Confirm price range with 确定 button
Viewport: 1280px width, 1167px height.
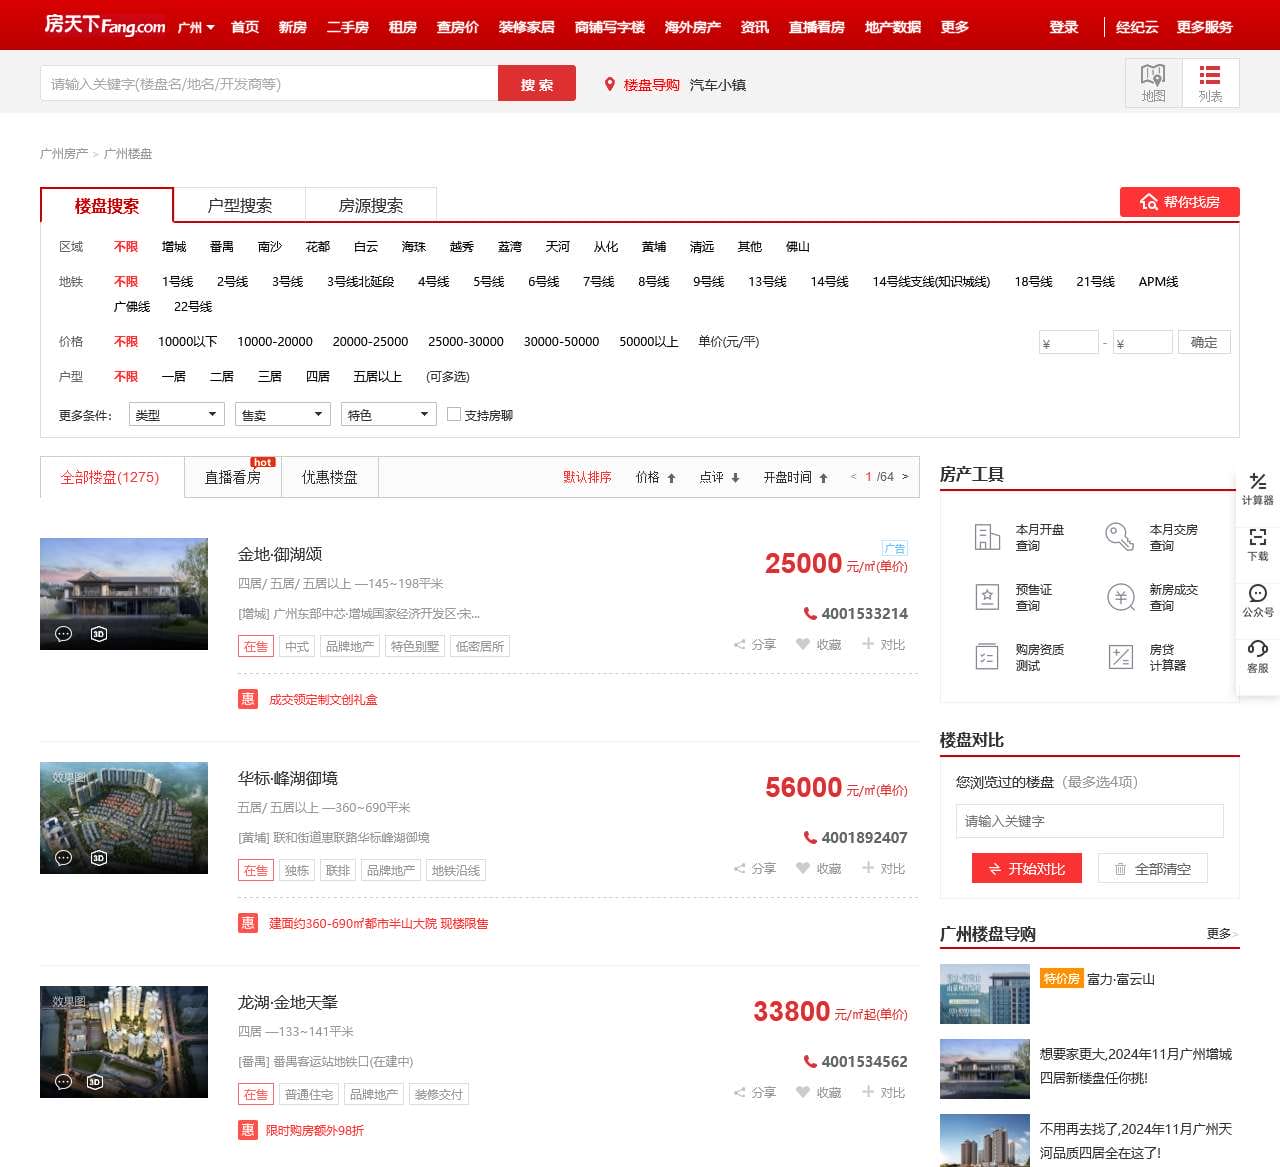[1204, 342]
